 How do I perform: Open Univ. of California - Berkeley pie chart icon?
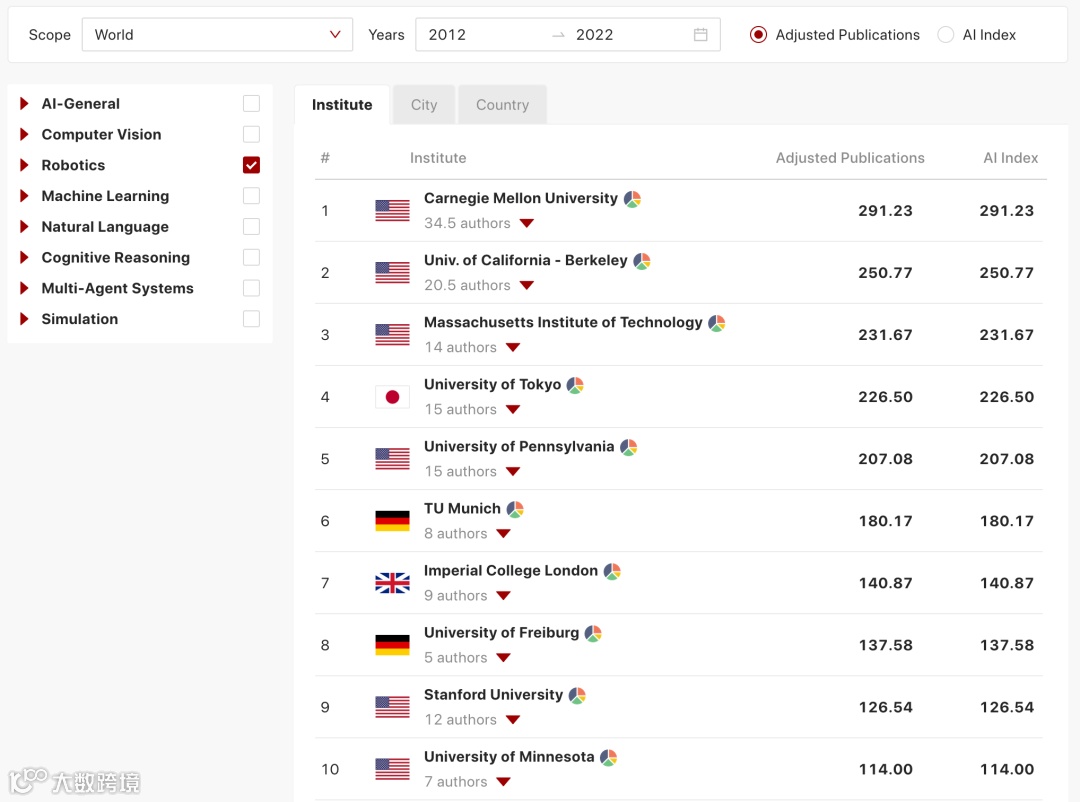642,261
